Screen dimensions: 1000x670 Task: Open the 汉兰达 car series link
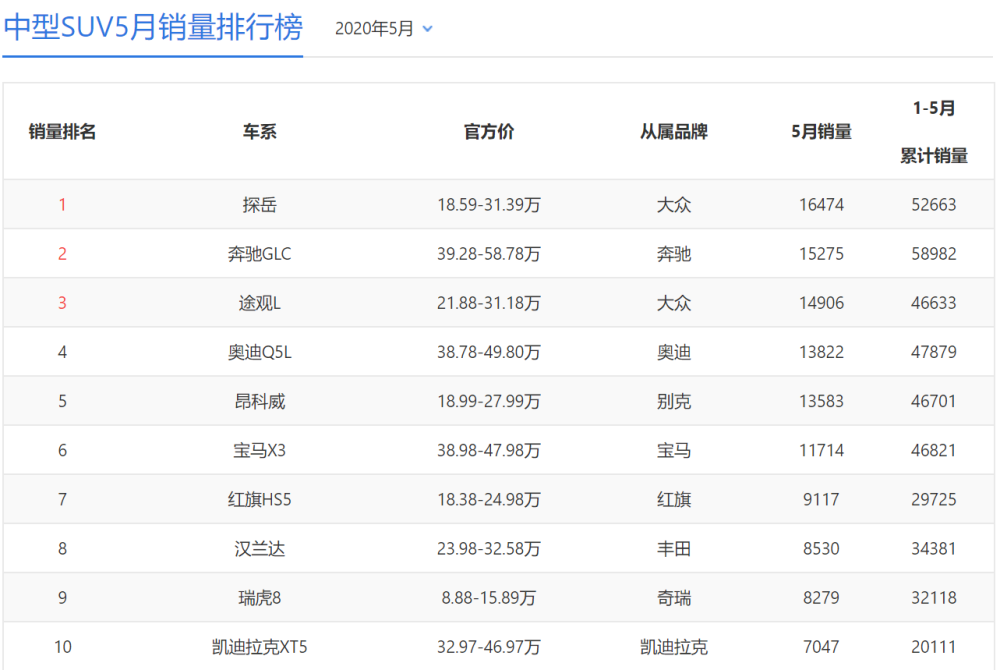coord(260,548)
